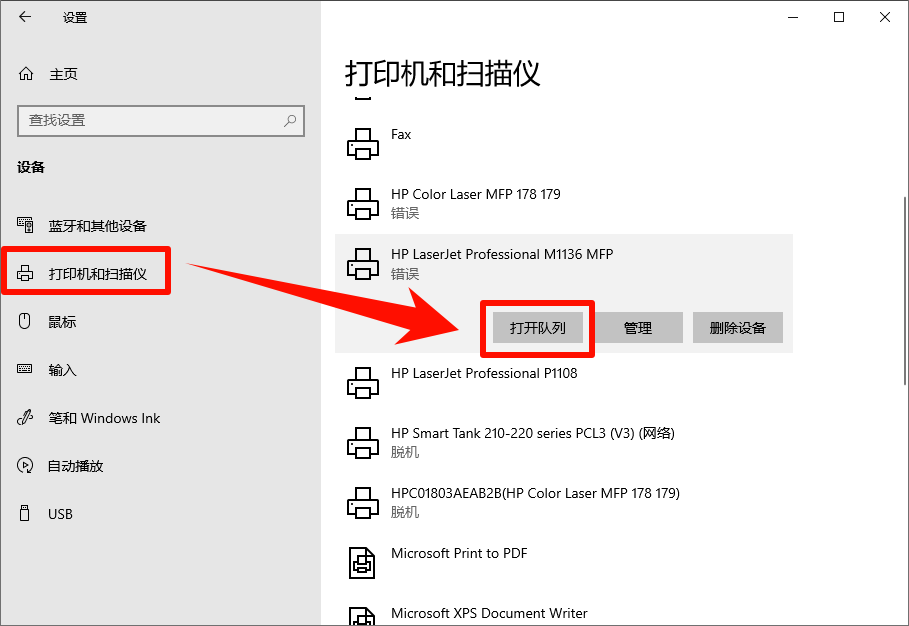Open the 自动播放 settings page
This screenshot has height=626, width=909.
tap(75, 466)
